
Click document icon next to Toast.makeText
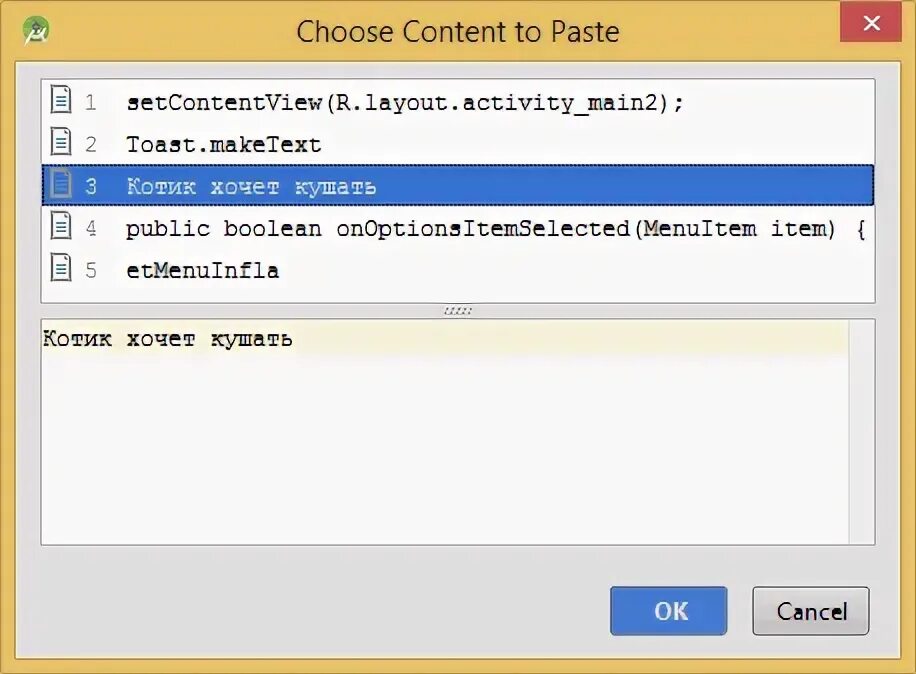coord(62,143)
